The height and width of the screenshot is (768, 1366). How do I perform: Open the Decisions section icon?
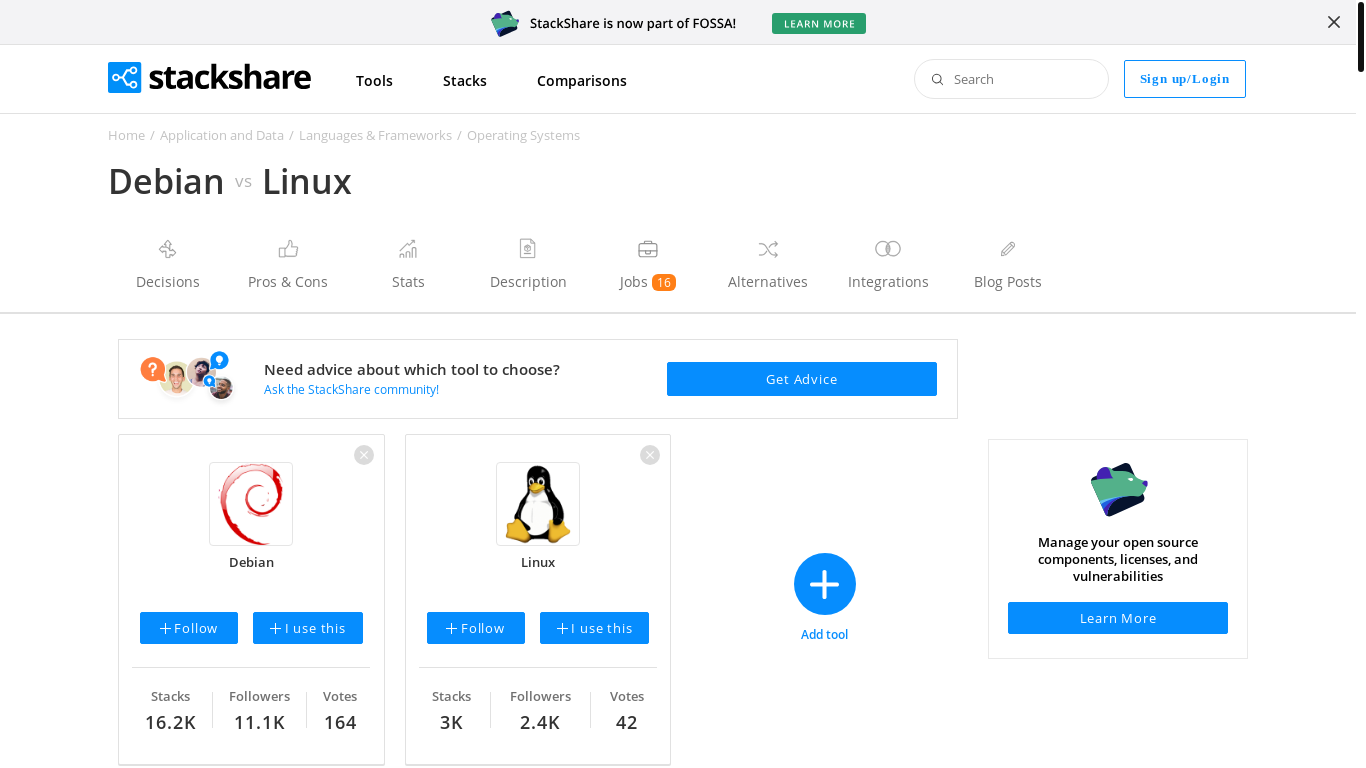pos(168,249)
